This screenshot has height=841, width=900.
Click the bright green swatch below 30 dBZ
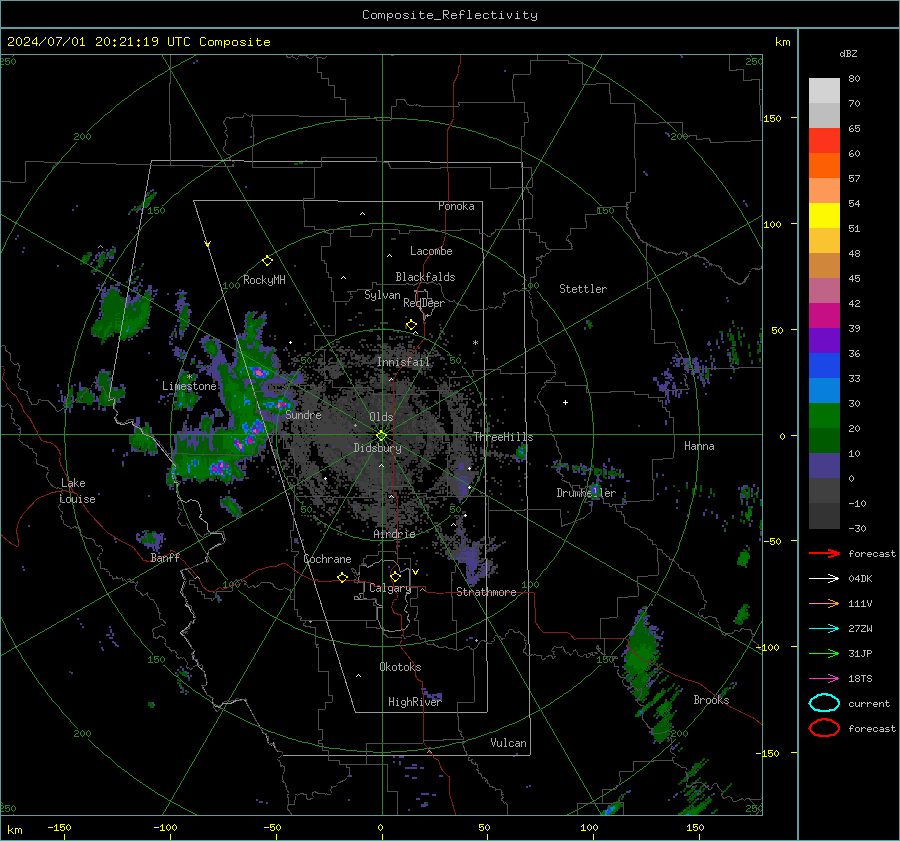tap(824, 416)
